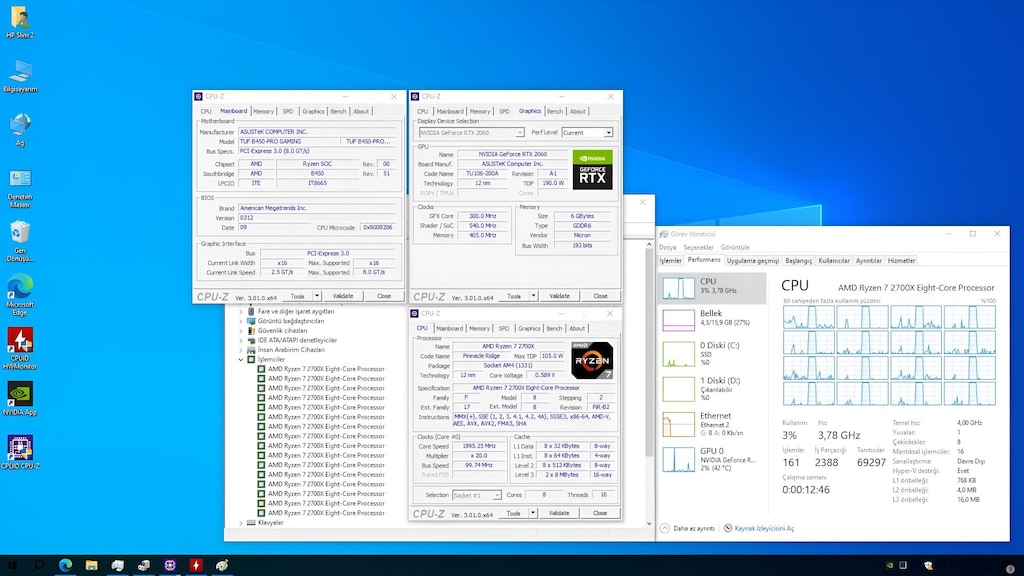Select the Microsoft Edge desktop shortcut
The image size is (1024, 576).
click(20, 295)
